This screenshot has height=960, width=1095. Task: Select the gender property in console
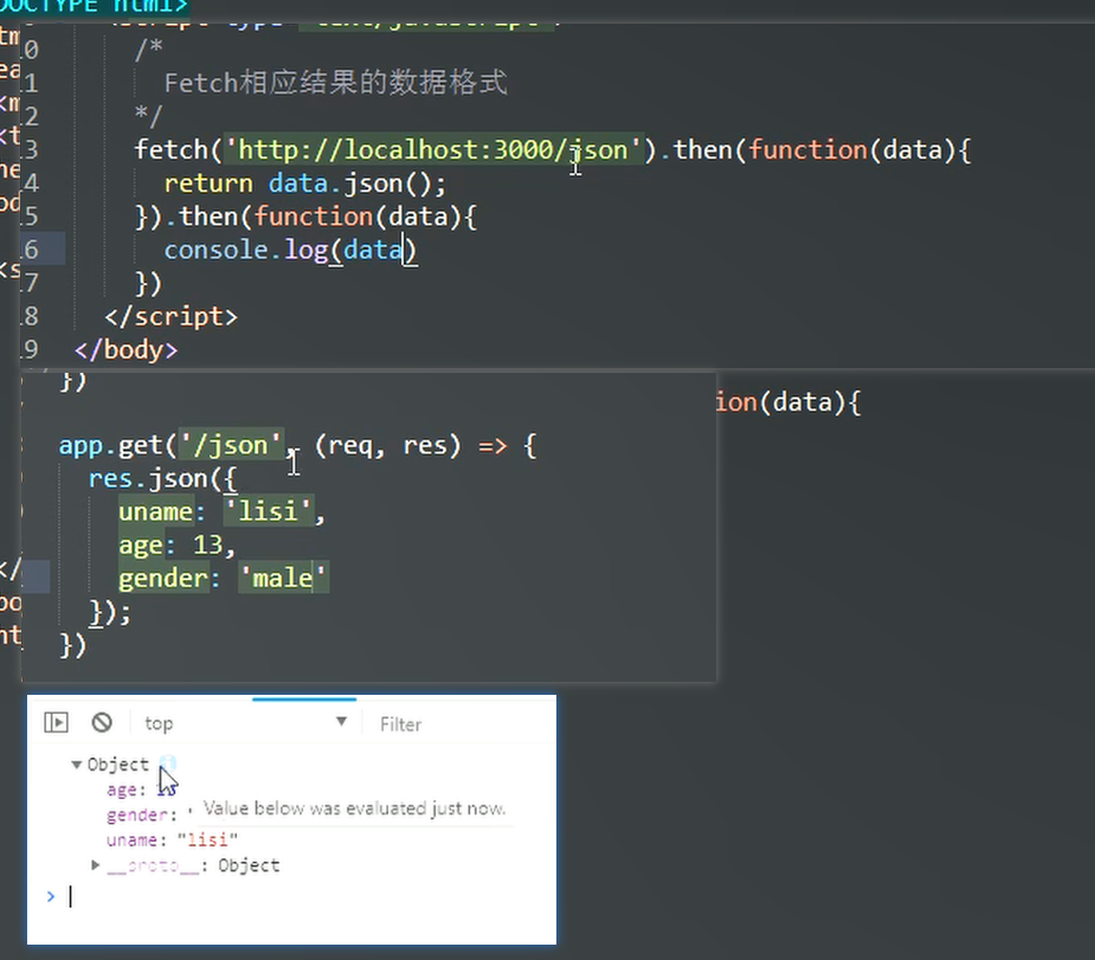coord(142,815)
